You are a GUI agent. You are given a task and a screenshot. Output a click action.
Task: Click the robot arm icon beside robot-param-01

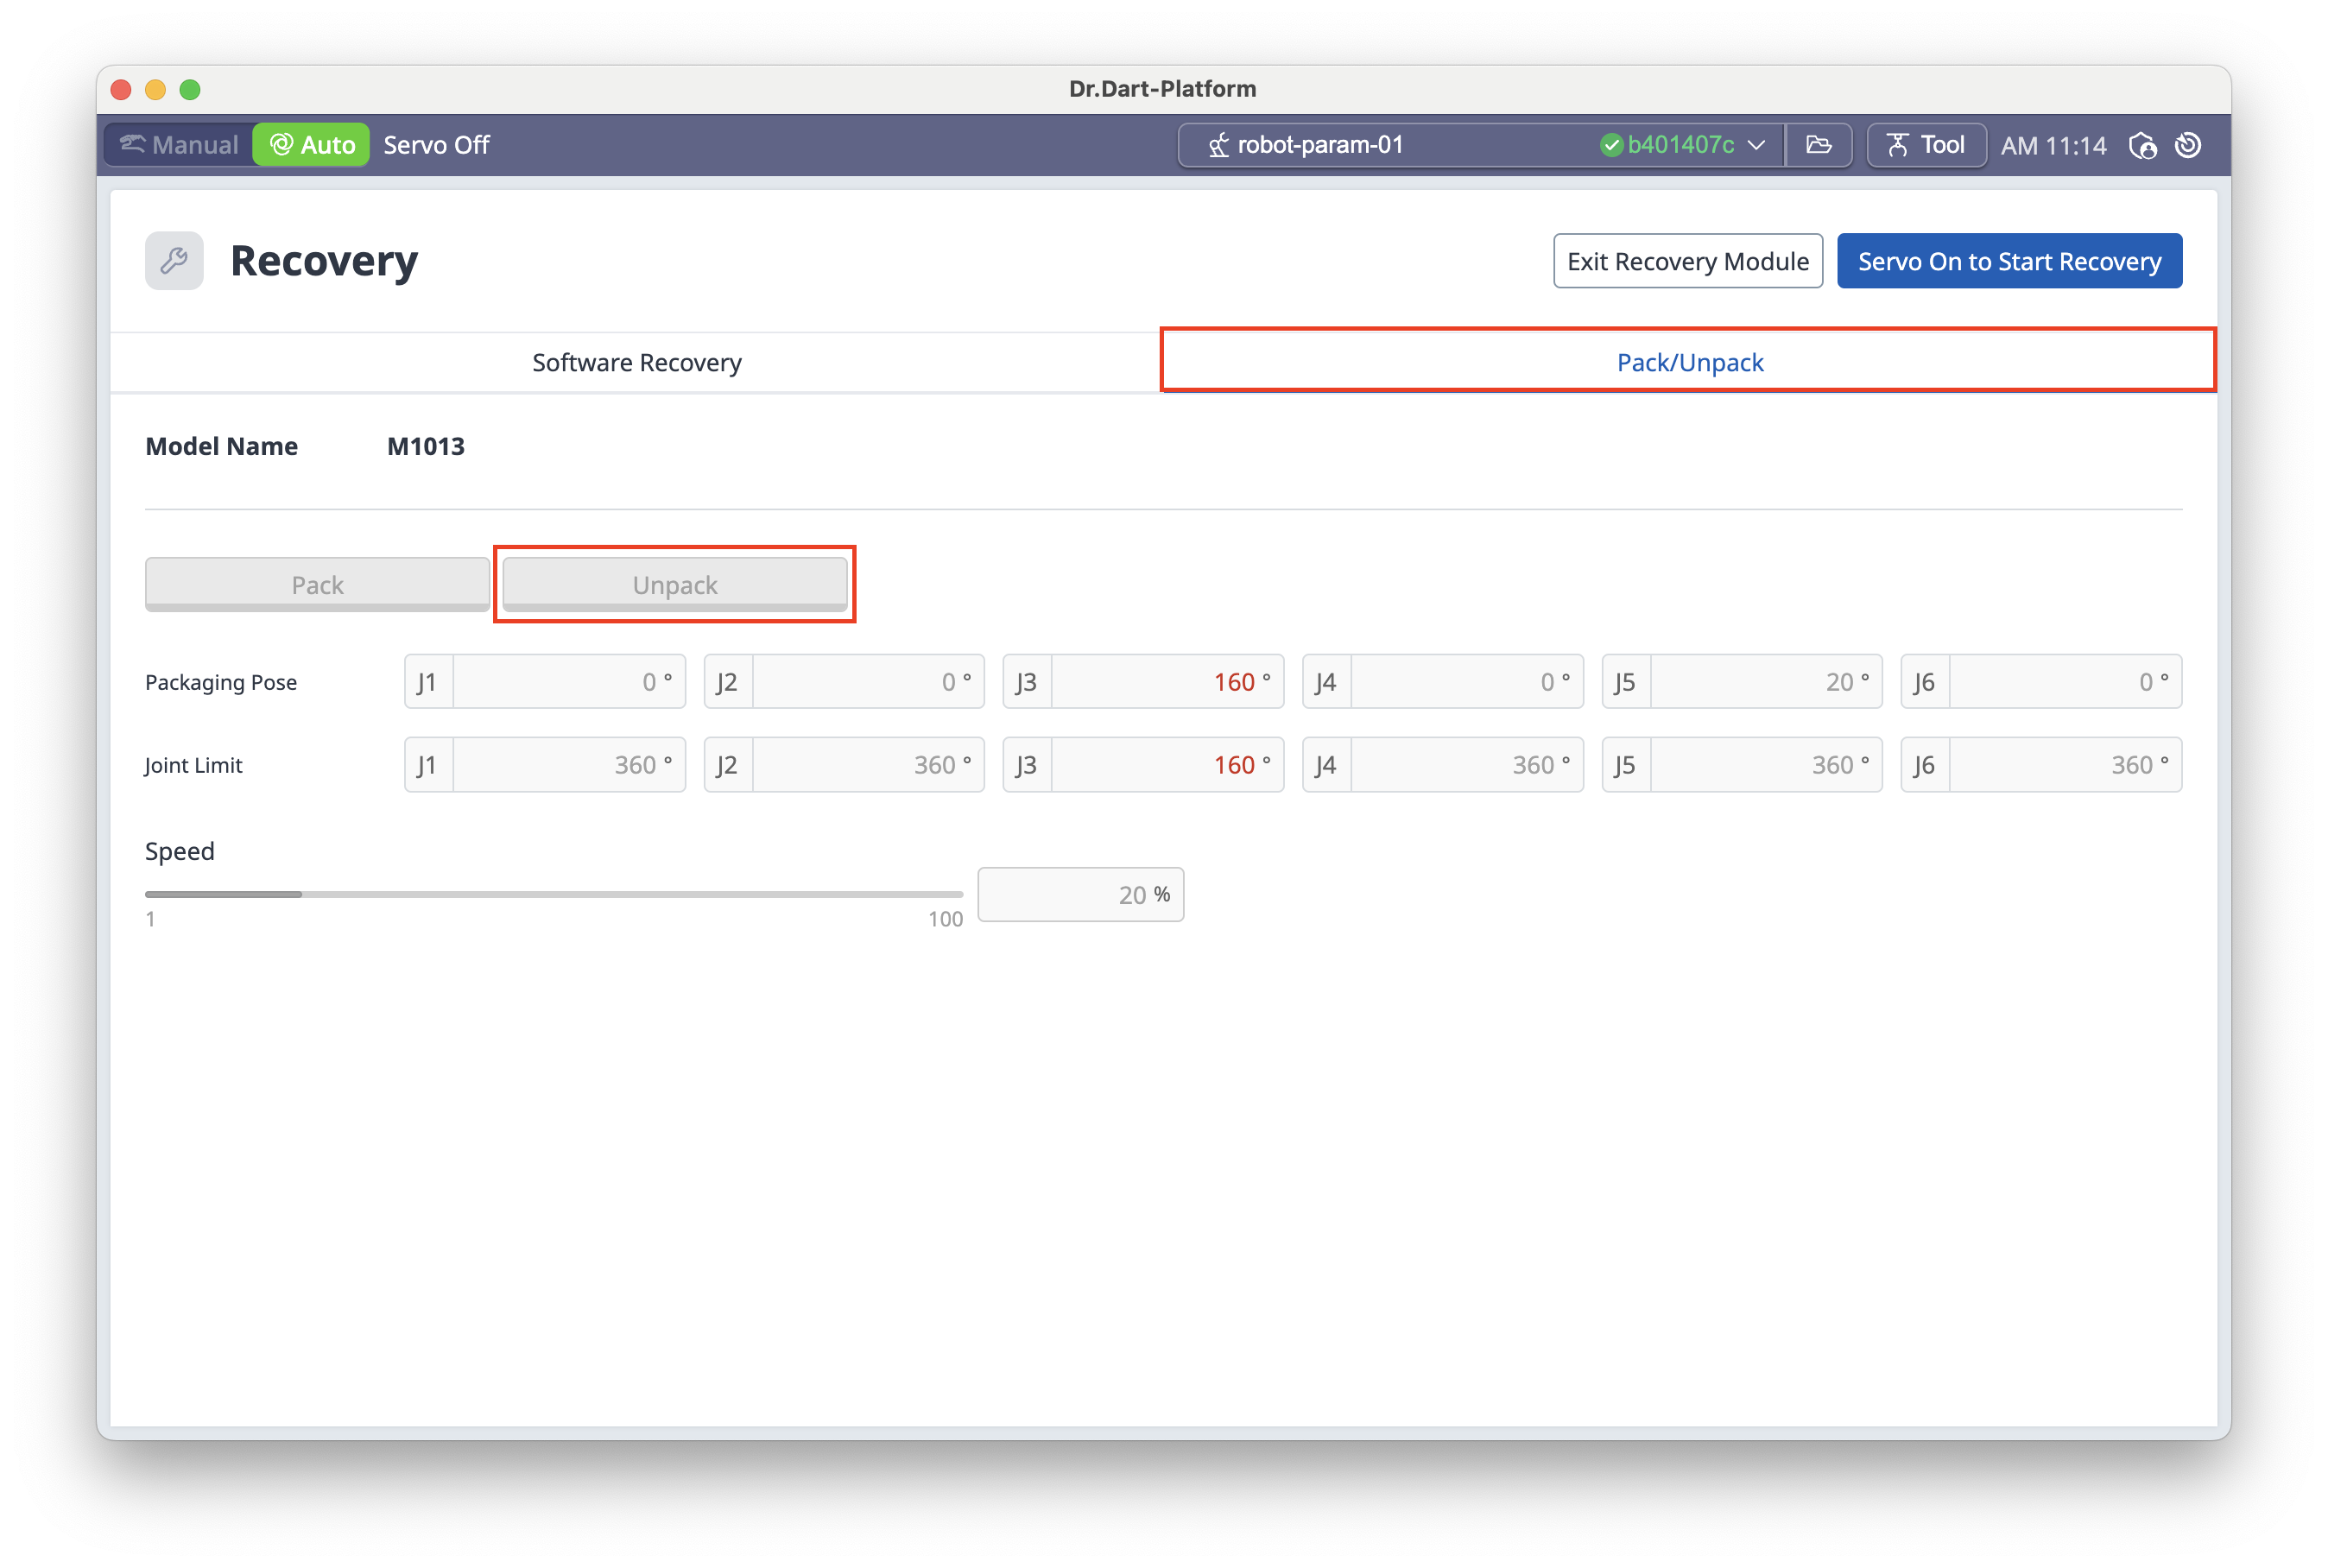(1218, 146)
